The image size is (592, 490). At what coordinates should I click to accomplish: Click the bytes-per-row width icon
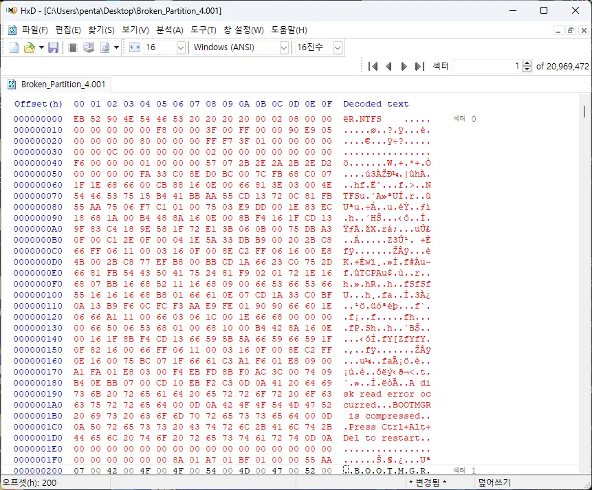[134, 48]
